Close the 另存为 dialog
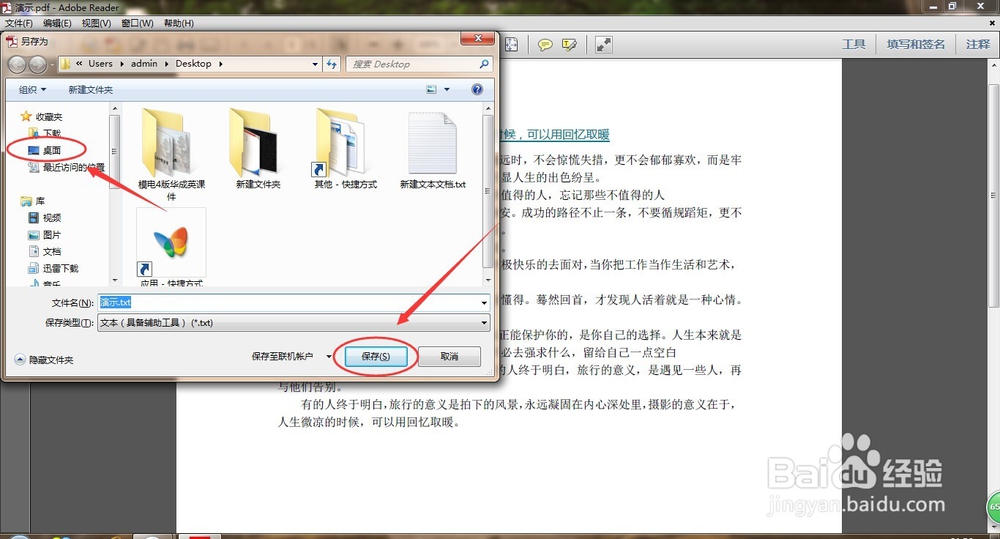1000x539 pixels. pos(478,38)
